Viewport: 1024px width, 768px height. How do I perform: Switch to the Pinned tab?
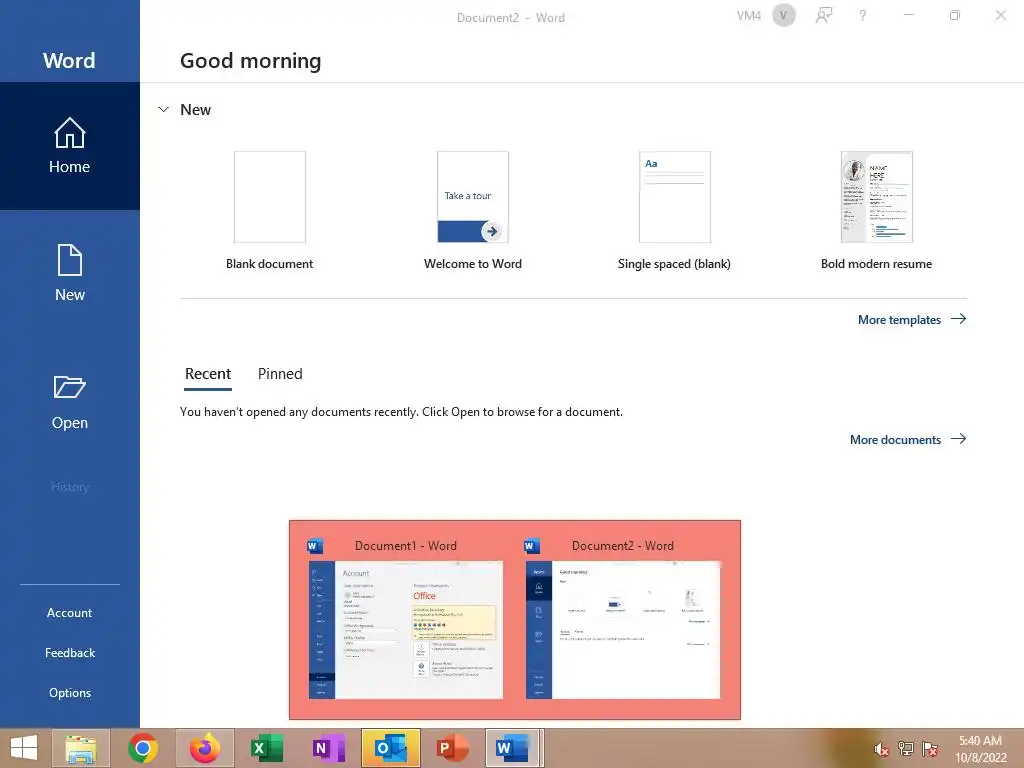pos(280,374)
